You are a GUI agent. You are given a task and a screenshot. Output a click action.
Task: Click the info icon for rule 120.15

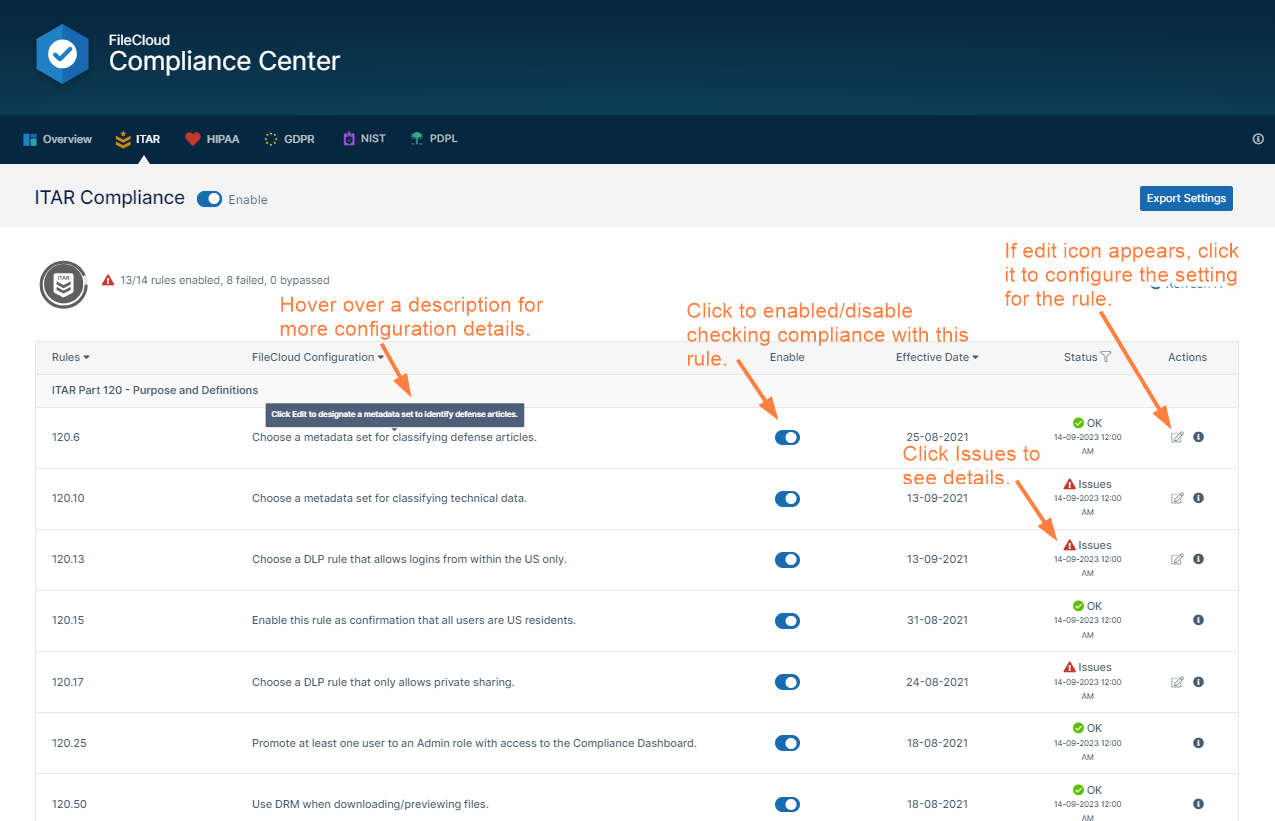pos(1198,620)
